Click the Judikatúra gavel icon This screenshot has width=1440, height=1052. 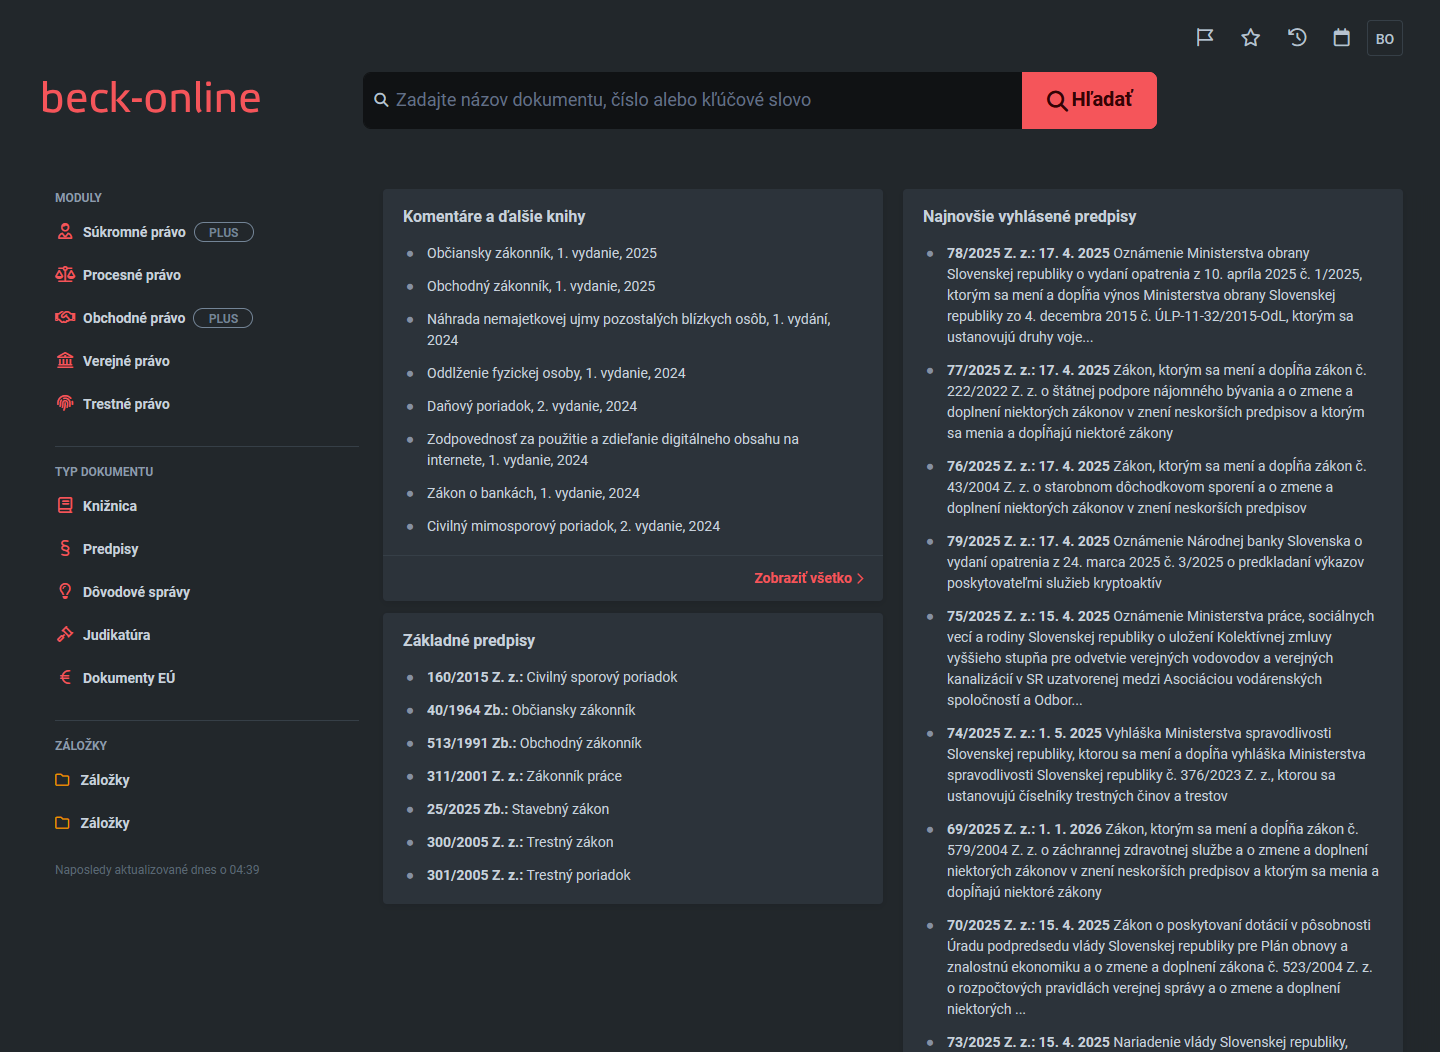pyautogui.click(x=65, y=635)
